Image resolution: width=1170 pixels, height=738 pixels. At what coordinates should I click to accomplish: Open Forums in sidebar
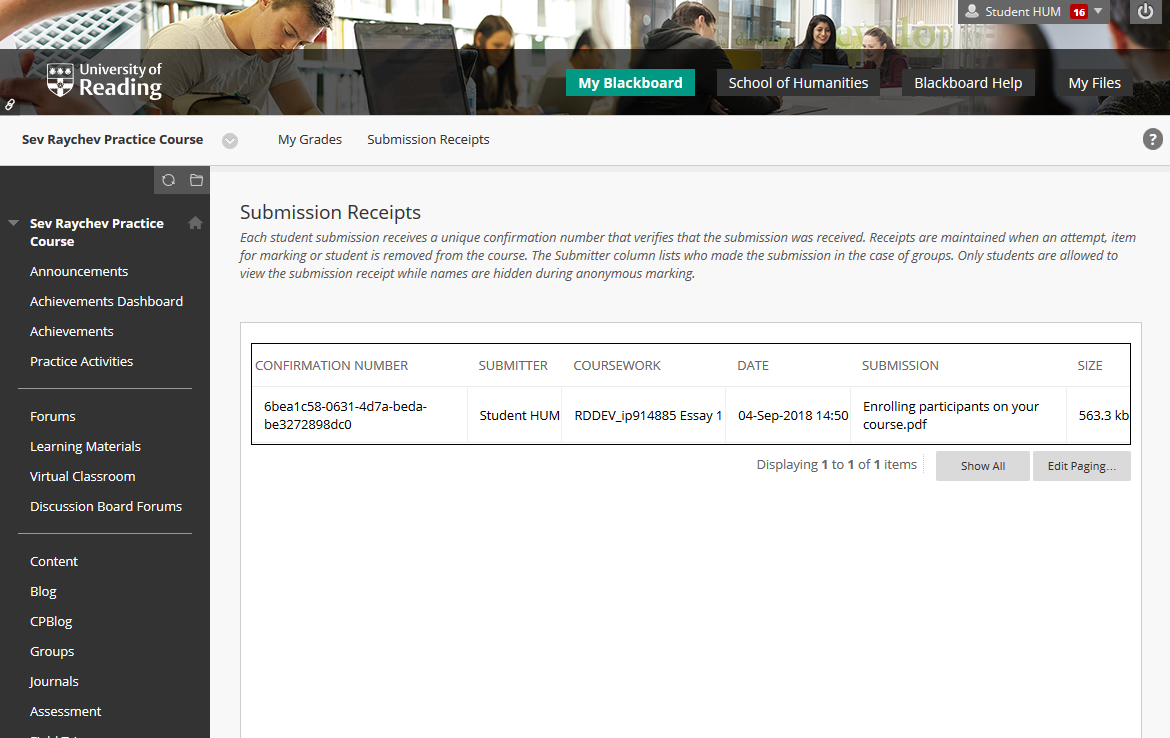point(52,416)
